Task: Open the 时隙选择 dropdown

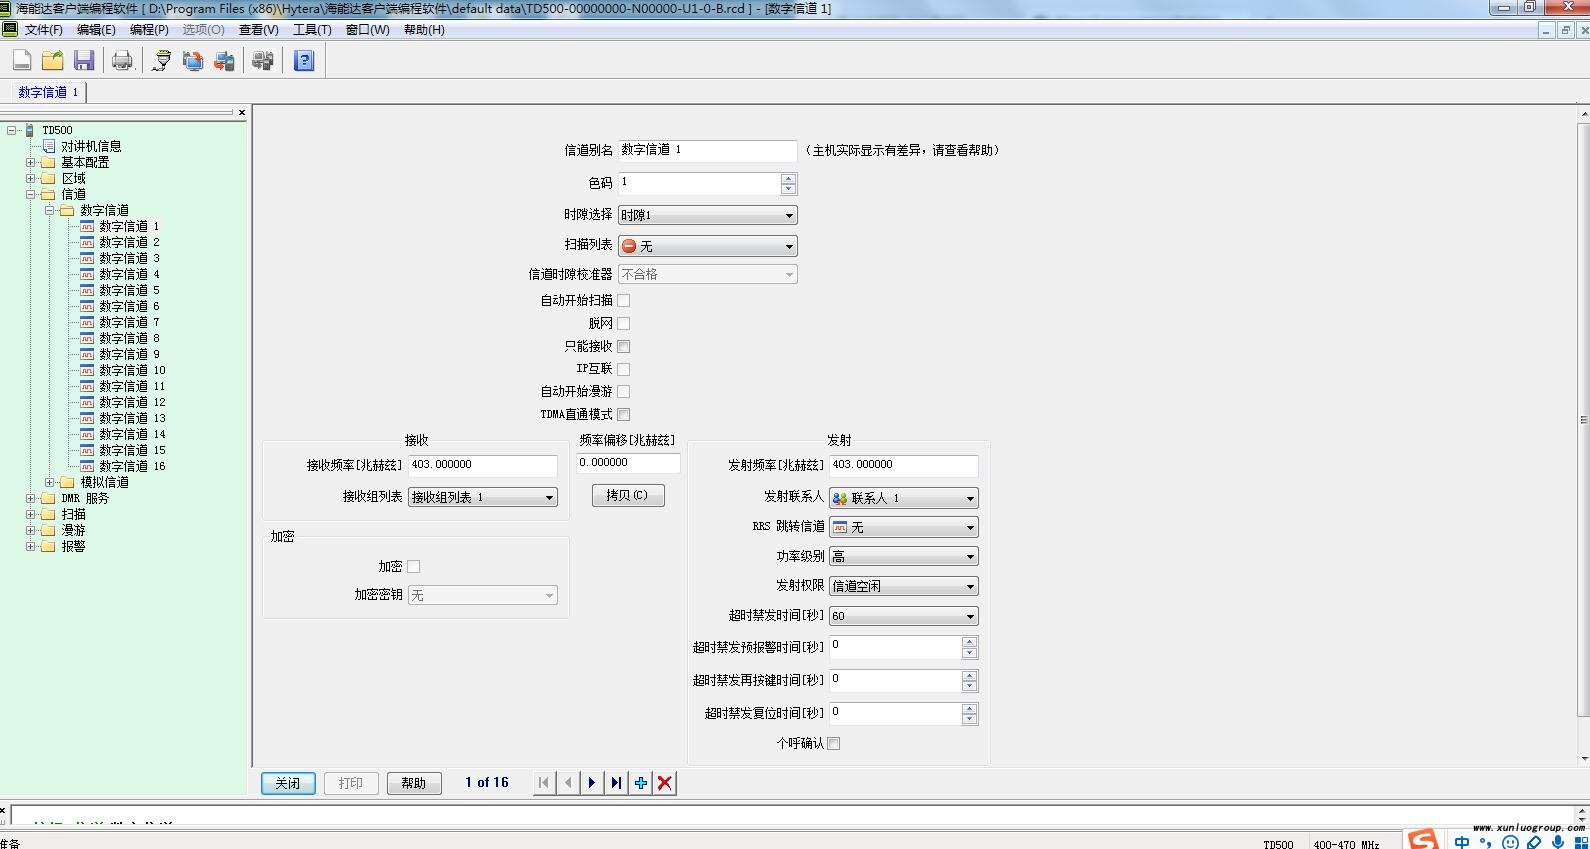Action: tap(708, 215)
